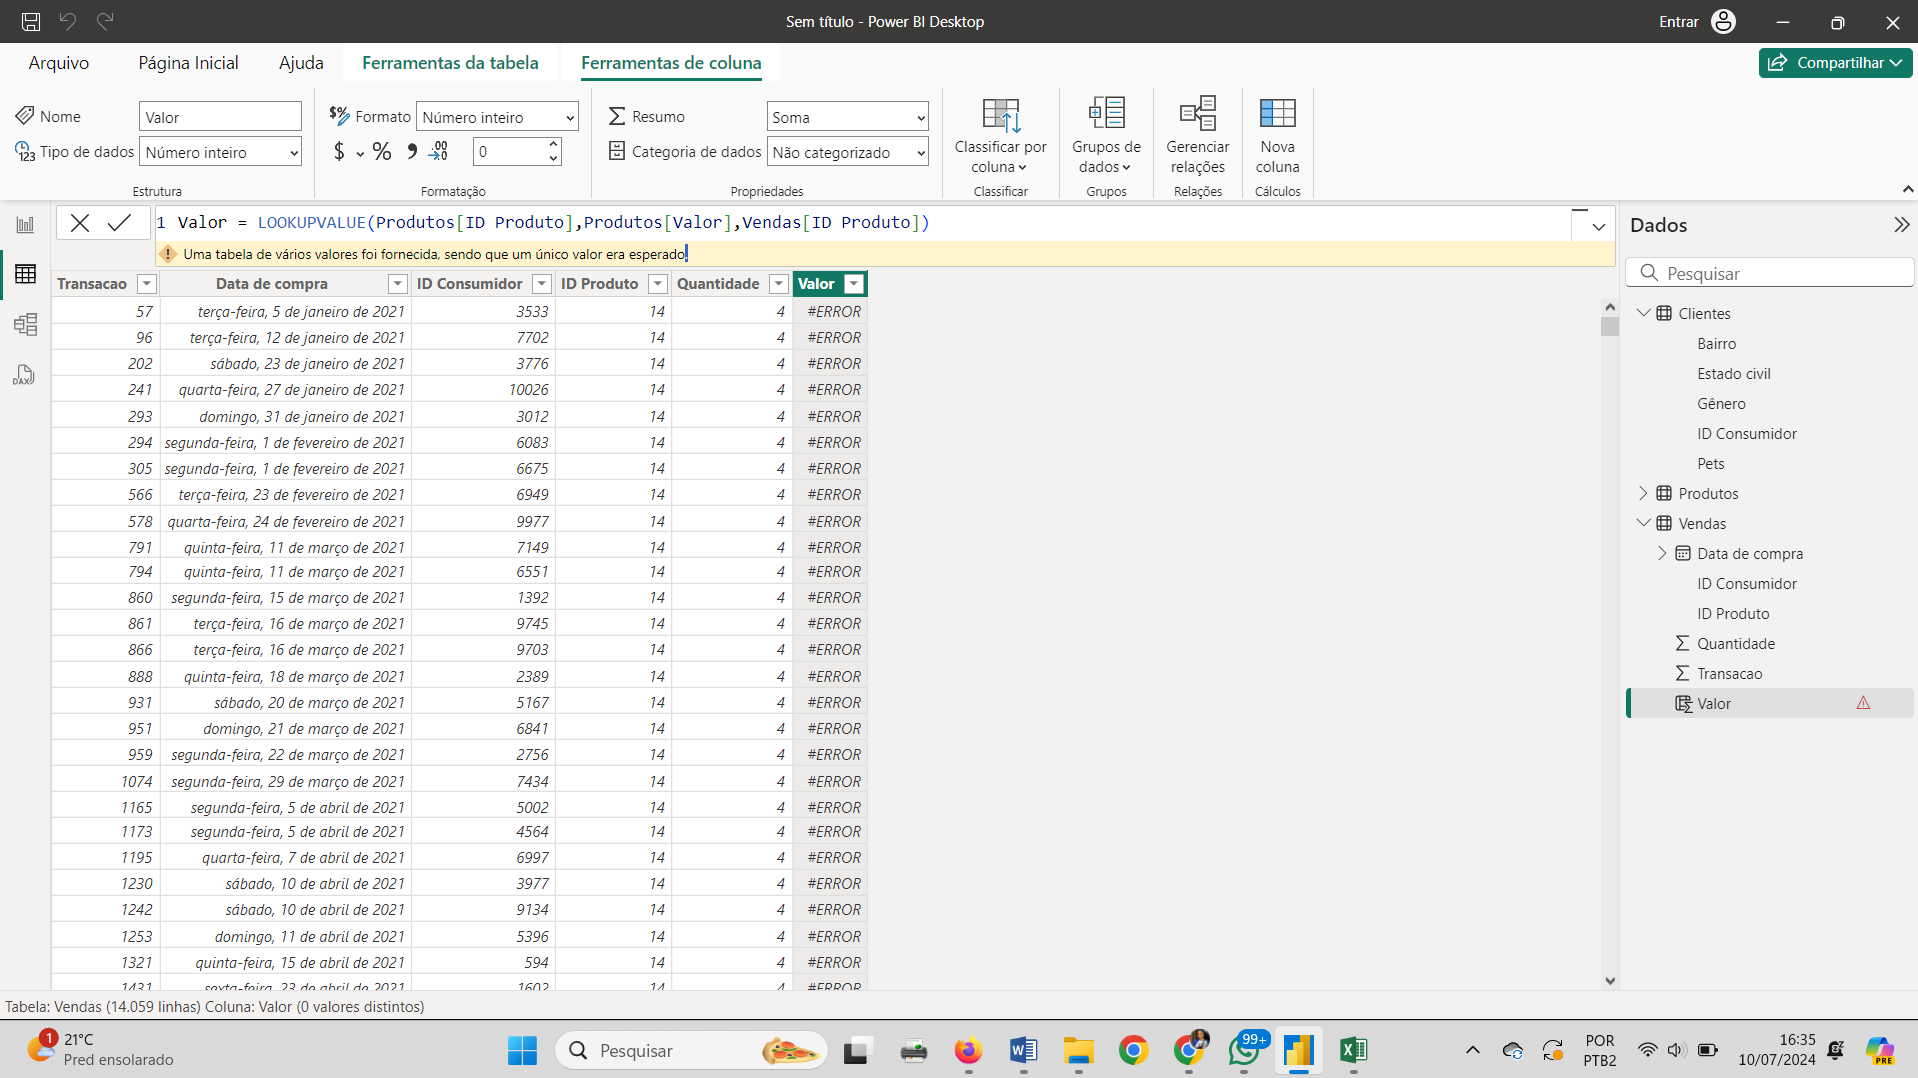1918x1078 pixels.
Task: Switch to Ajuda tab
Action: click(x=301, y=63)
